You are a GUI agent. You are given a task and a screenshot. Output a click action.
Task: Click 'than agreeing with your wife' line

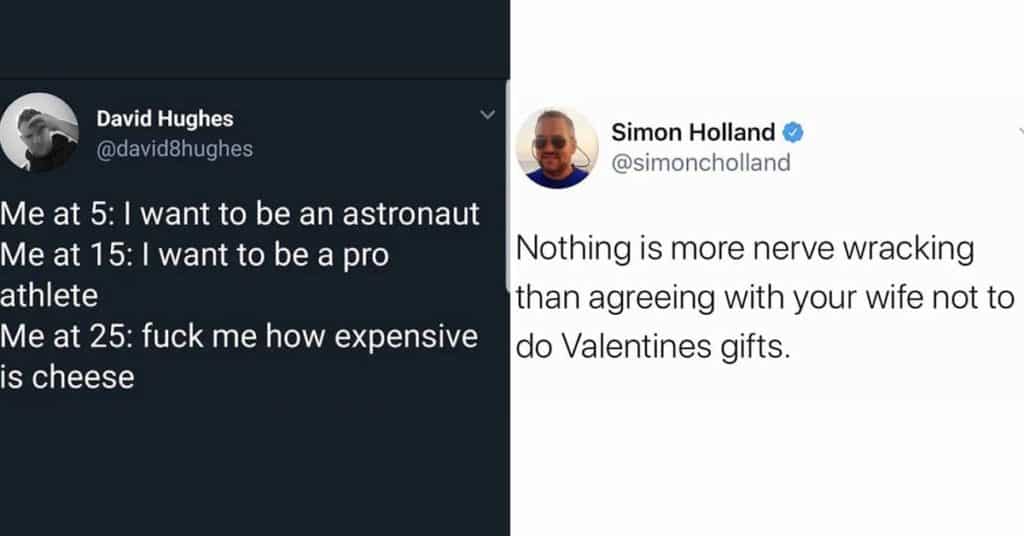click(x=765, y=298)
